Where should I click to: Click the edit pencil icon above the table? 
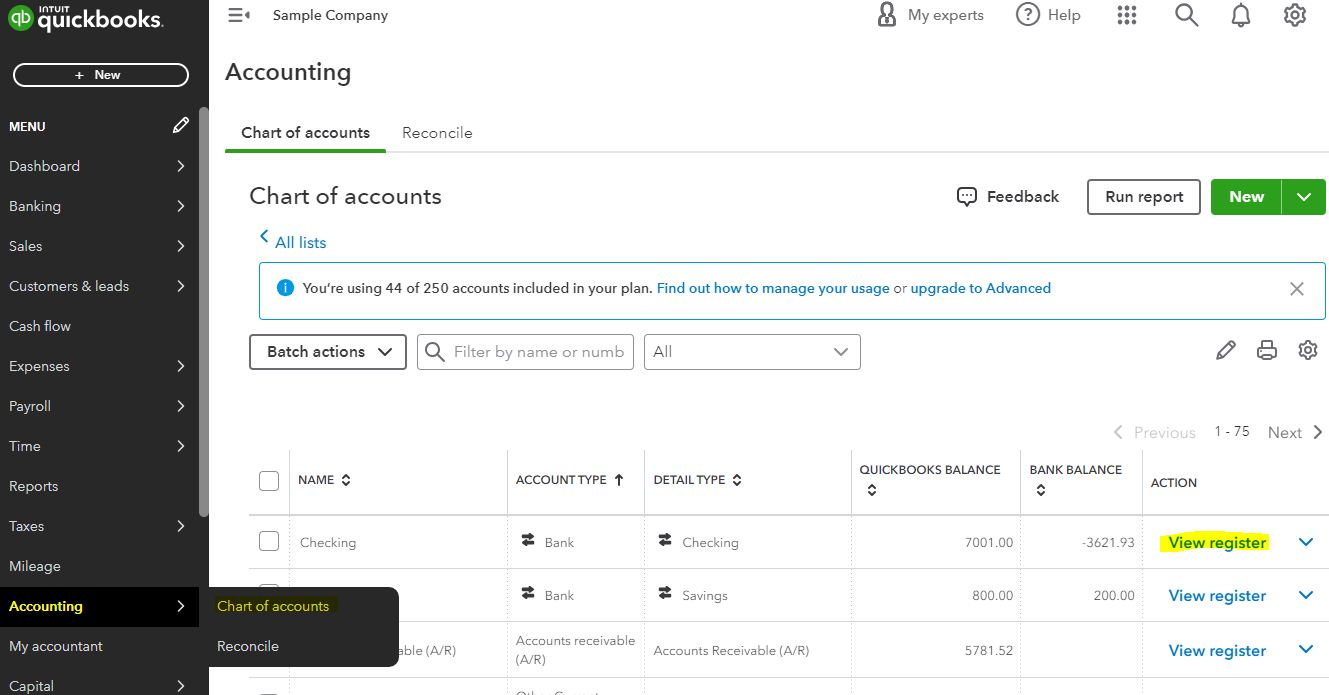click(1225, 350)
